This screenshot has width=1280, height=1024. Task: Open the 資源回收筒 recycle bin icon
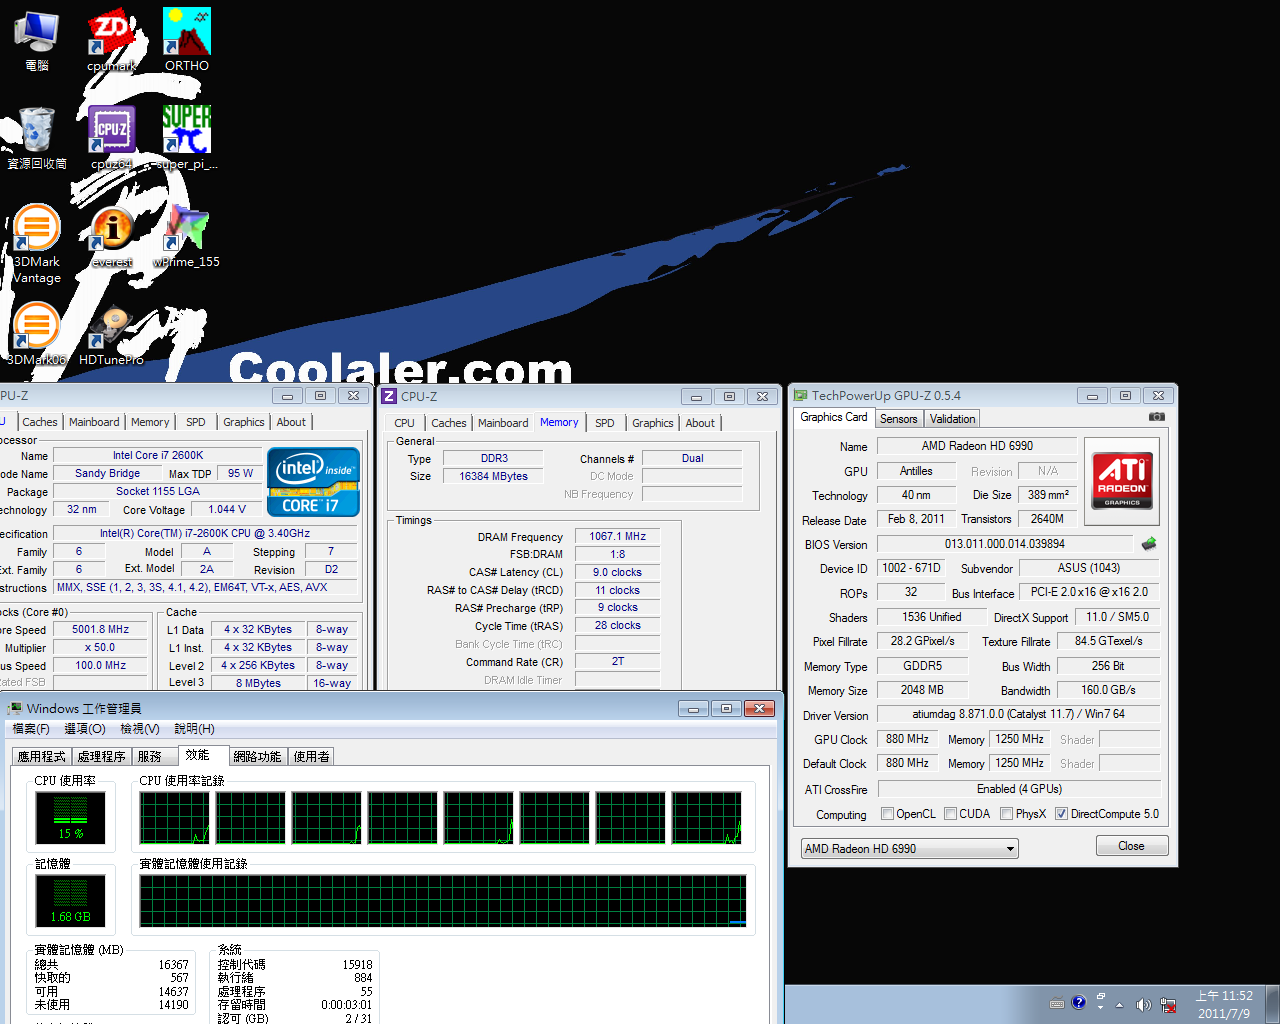click(x=37, y=138)
